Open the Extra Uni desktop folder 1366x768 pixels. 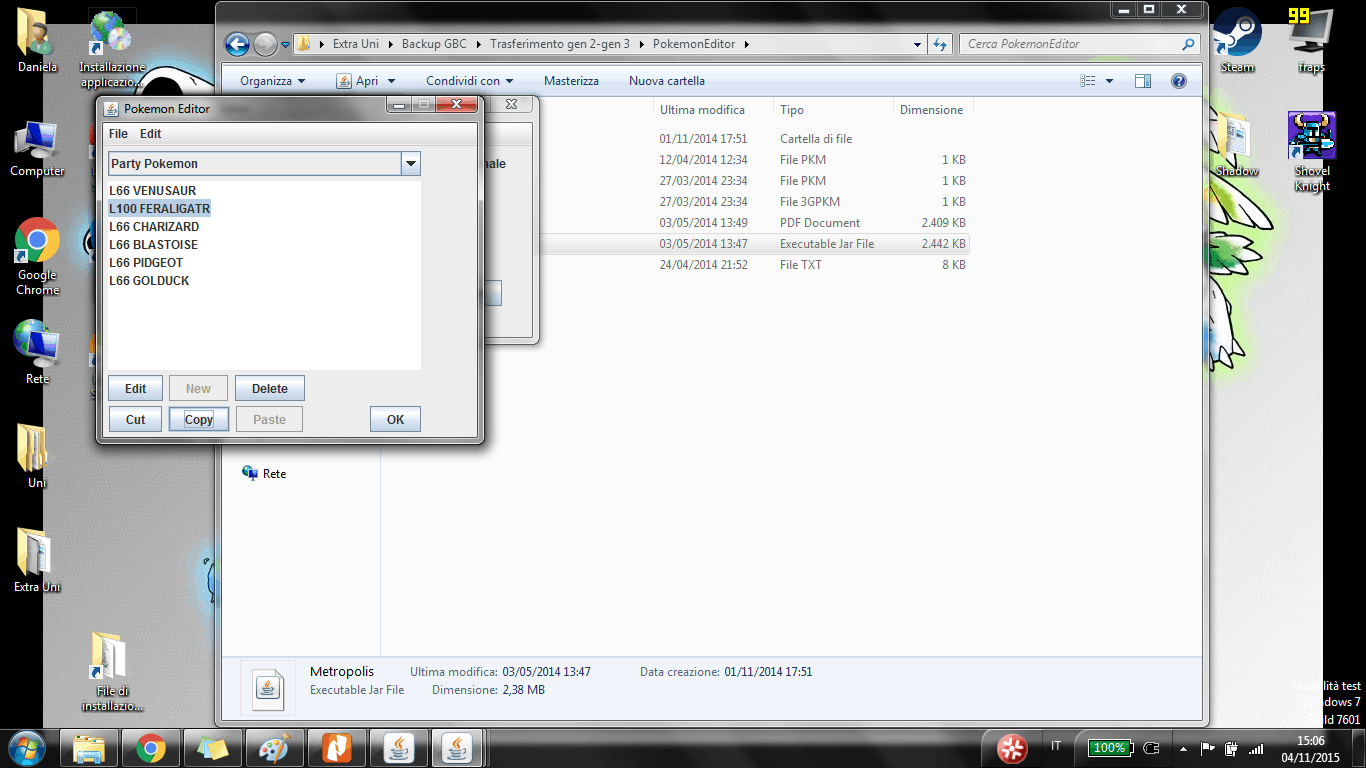[37, 560]
